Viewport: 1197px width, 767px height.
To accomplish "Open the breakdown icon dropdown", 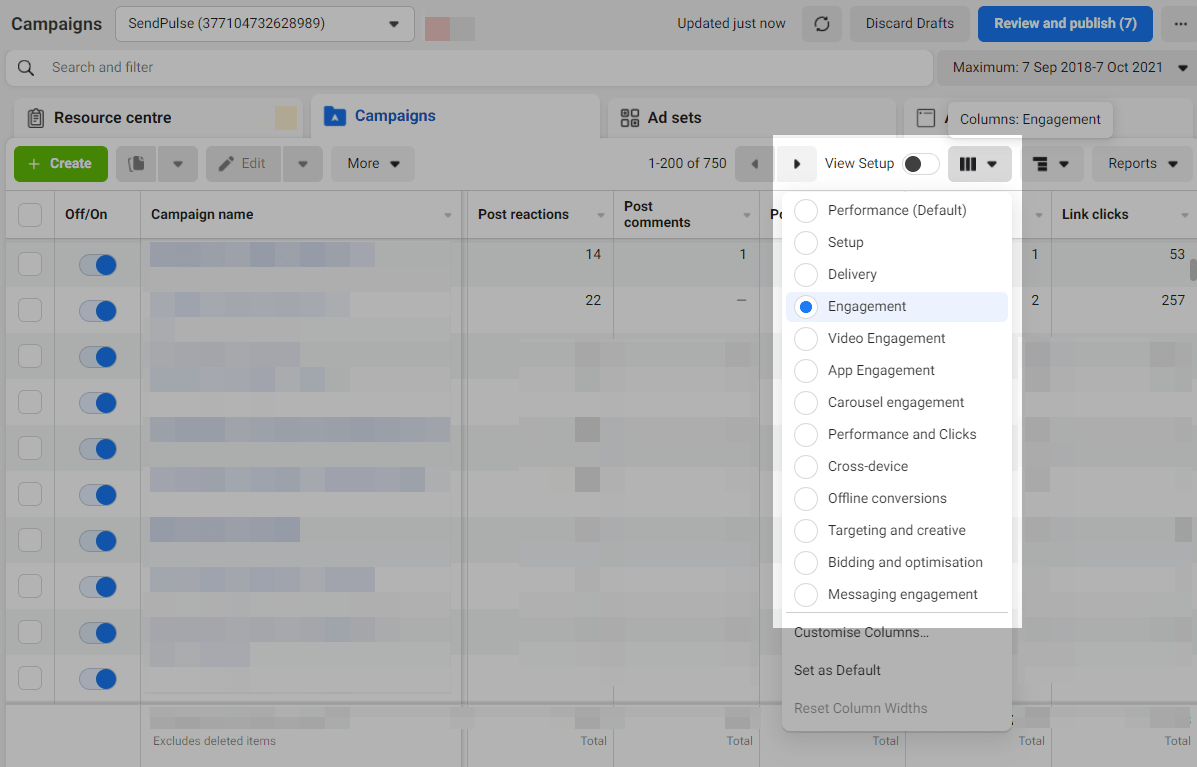I will coord(1051,164).
